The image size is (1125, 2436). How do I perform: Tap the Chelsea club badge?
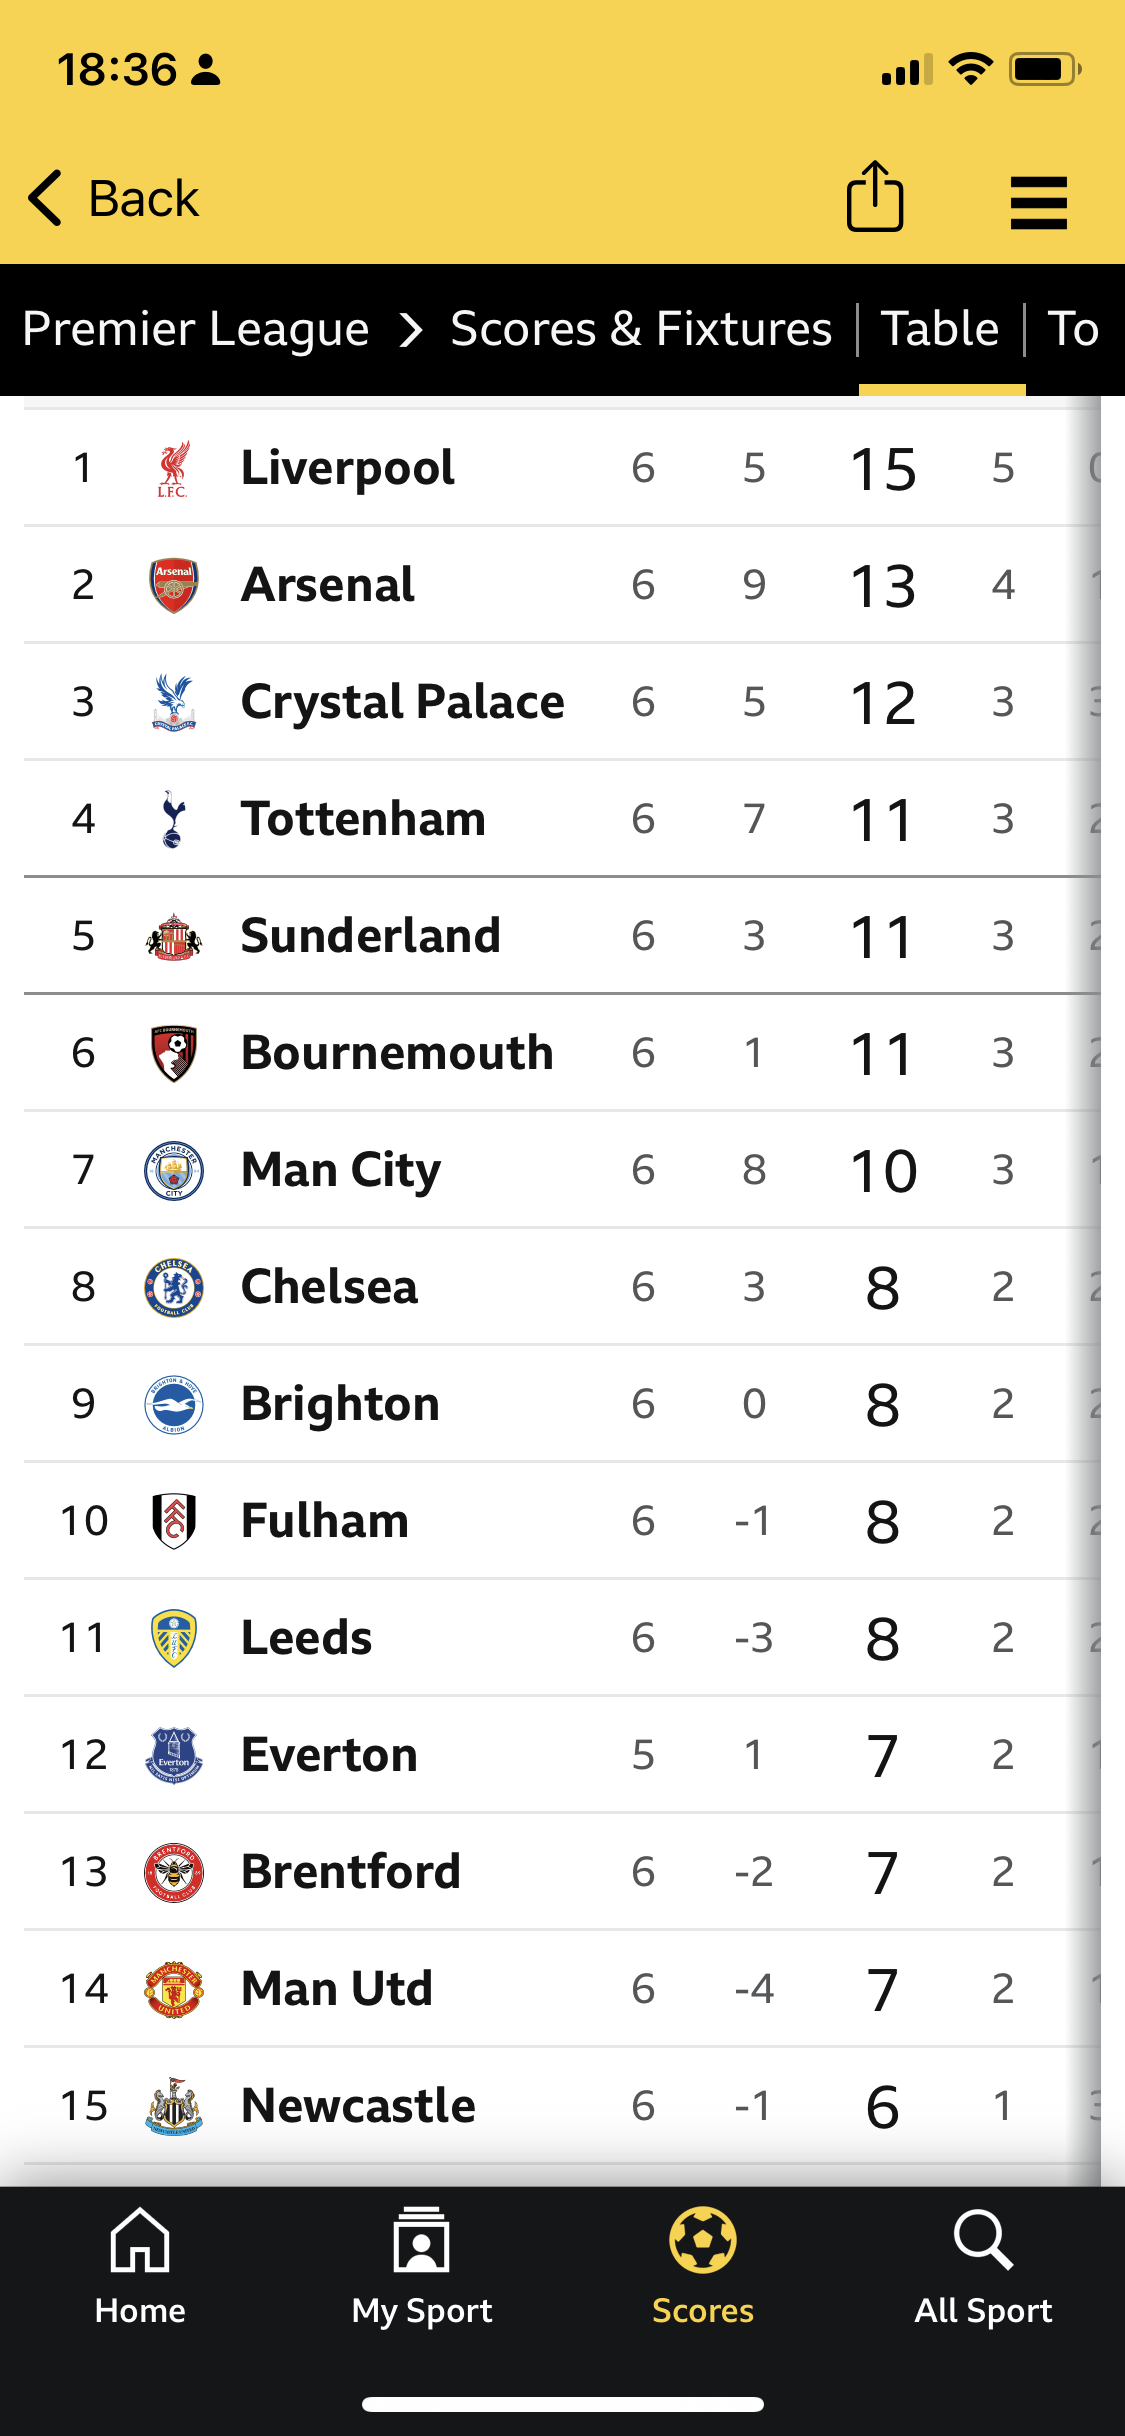173,1287
